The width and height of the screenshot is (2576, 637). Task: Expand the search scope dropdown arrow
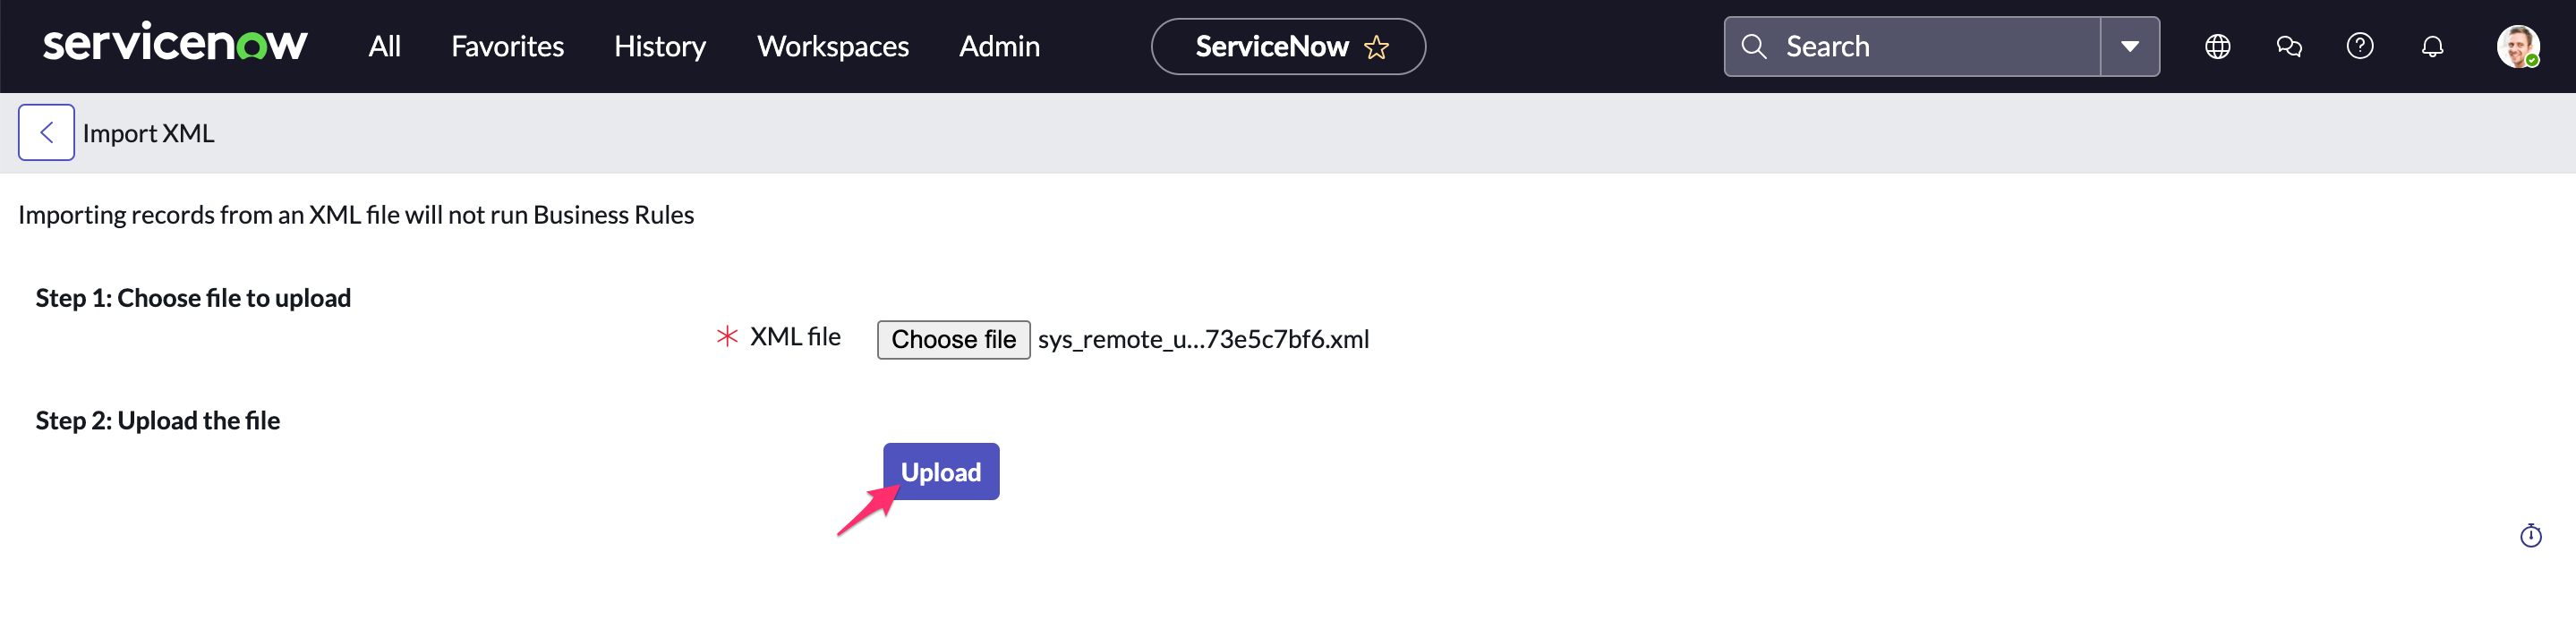[2129, 47]
